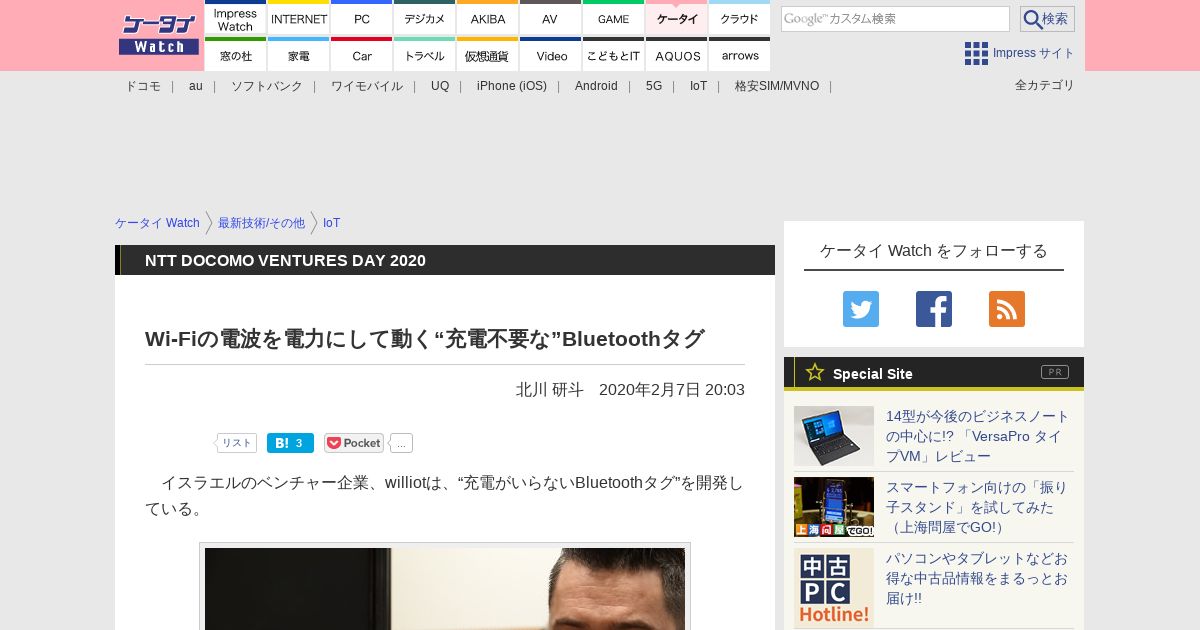Click the IoT breadcrumb link
The height and width of the screenshot is (630, 1200).
pyautogui.click(x=332, y=223)
